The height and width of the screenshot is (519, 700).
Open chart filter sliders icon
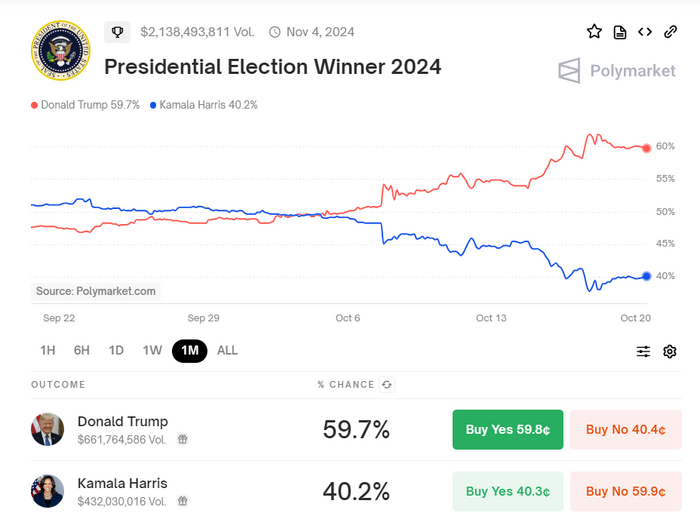click(643, 351)
